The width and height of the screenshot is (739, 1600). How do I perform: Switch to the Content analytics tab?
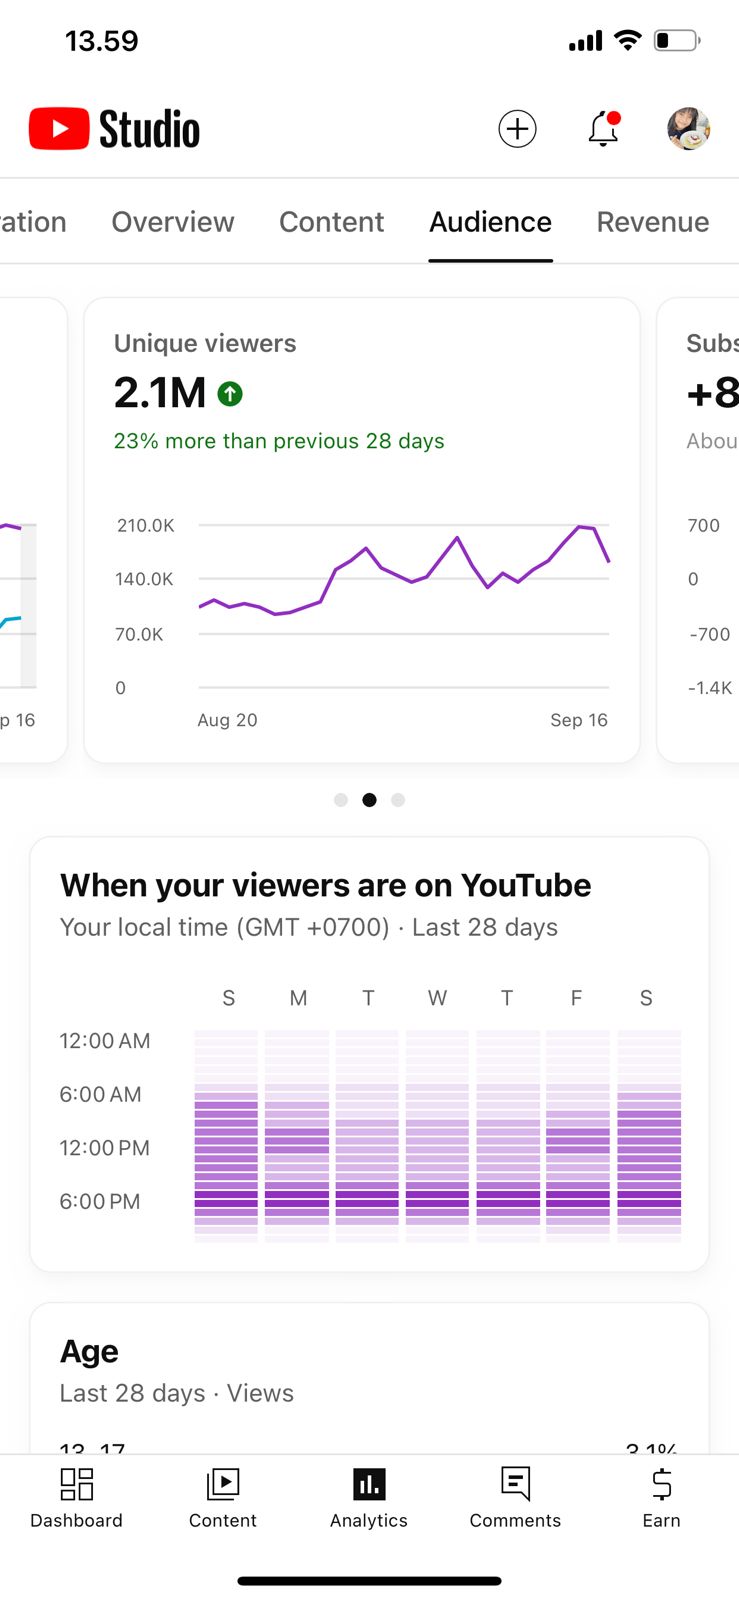pyautogui.click(x=331, y=222)
